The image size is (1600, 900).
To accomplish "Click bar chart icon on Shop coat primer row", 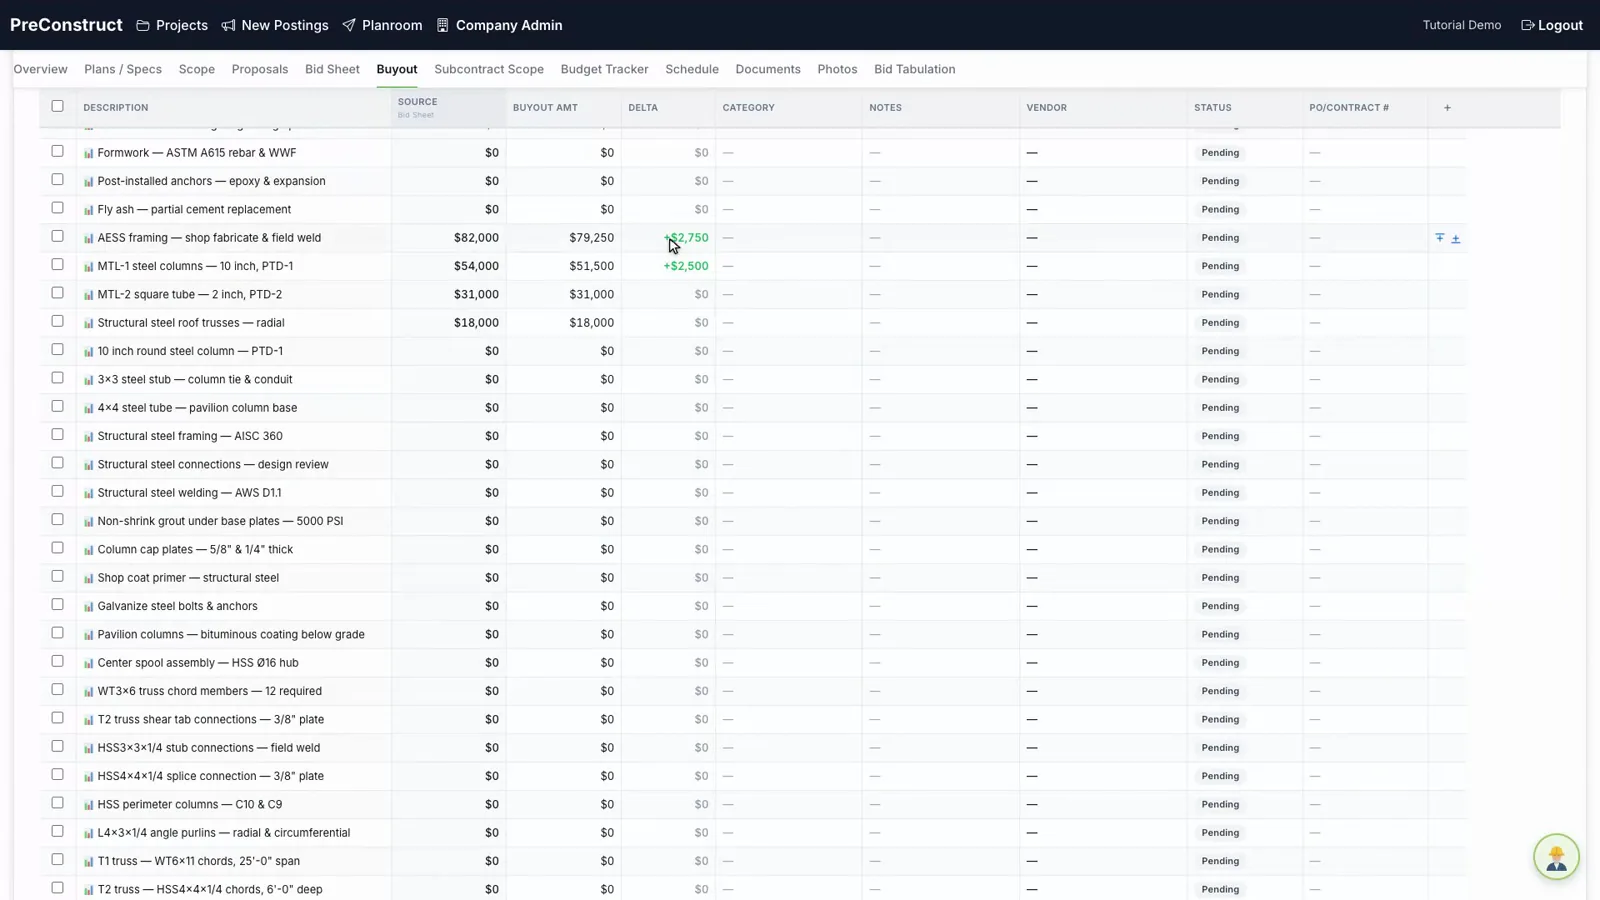I will tap(89, 578).
